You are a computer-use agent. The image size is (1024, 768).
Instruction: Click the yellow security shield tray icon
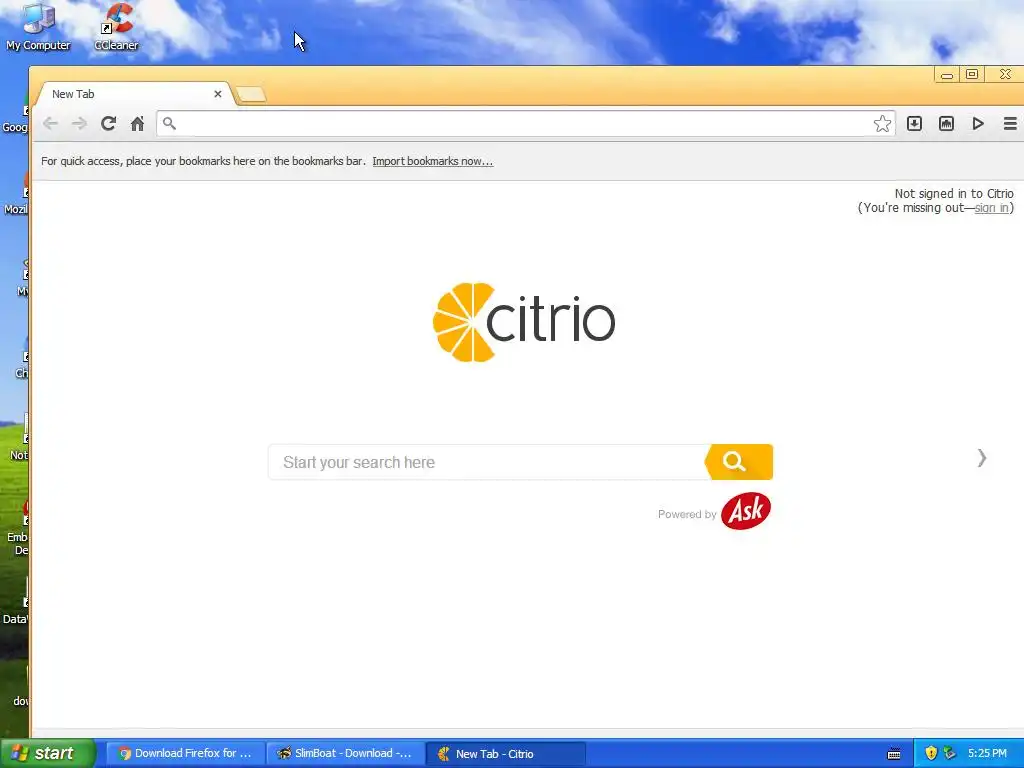pyautogui.click(x=931, y=753)
